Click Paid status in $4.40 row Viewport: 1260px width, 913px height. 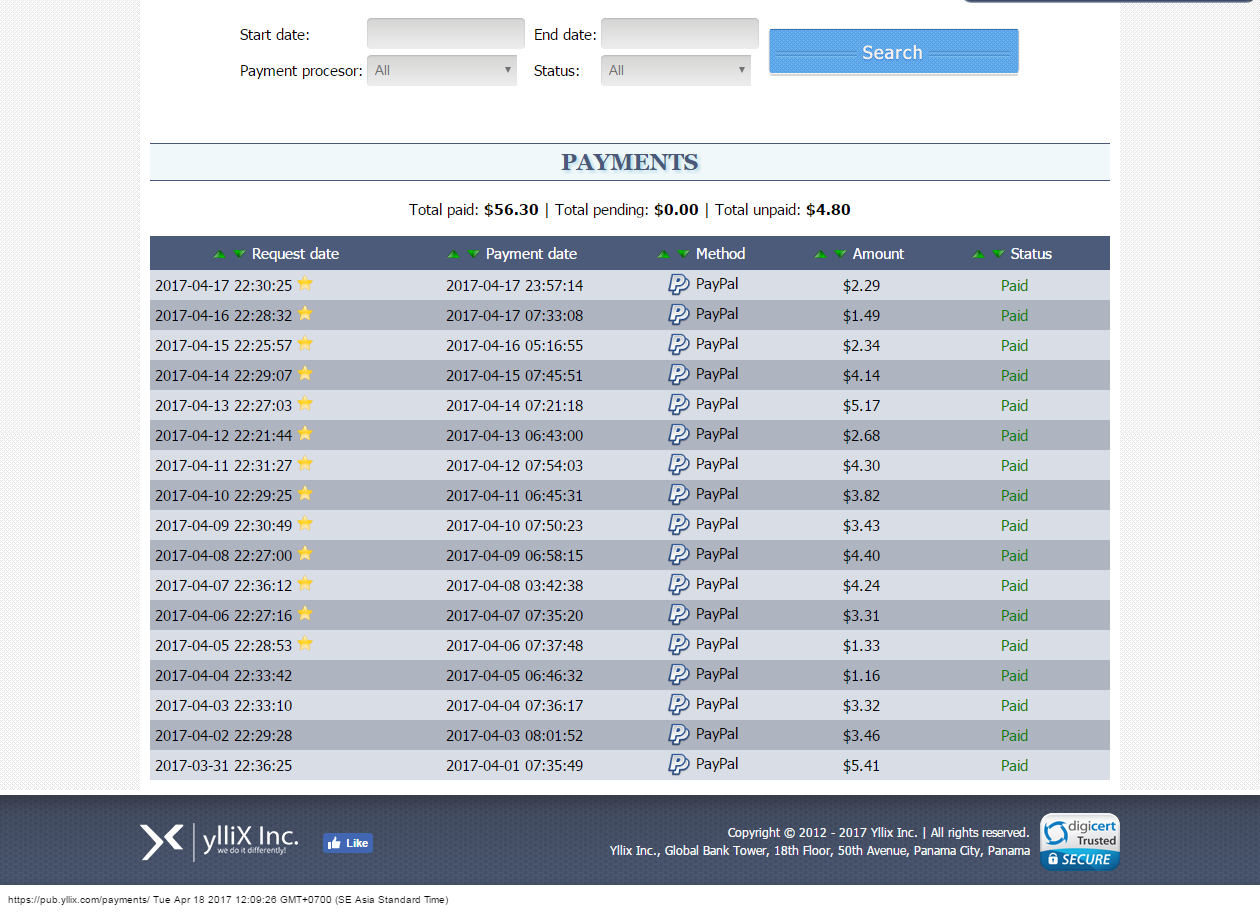(1014, 556)
